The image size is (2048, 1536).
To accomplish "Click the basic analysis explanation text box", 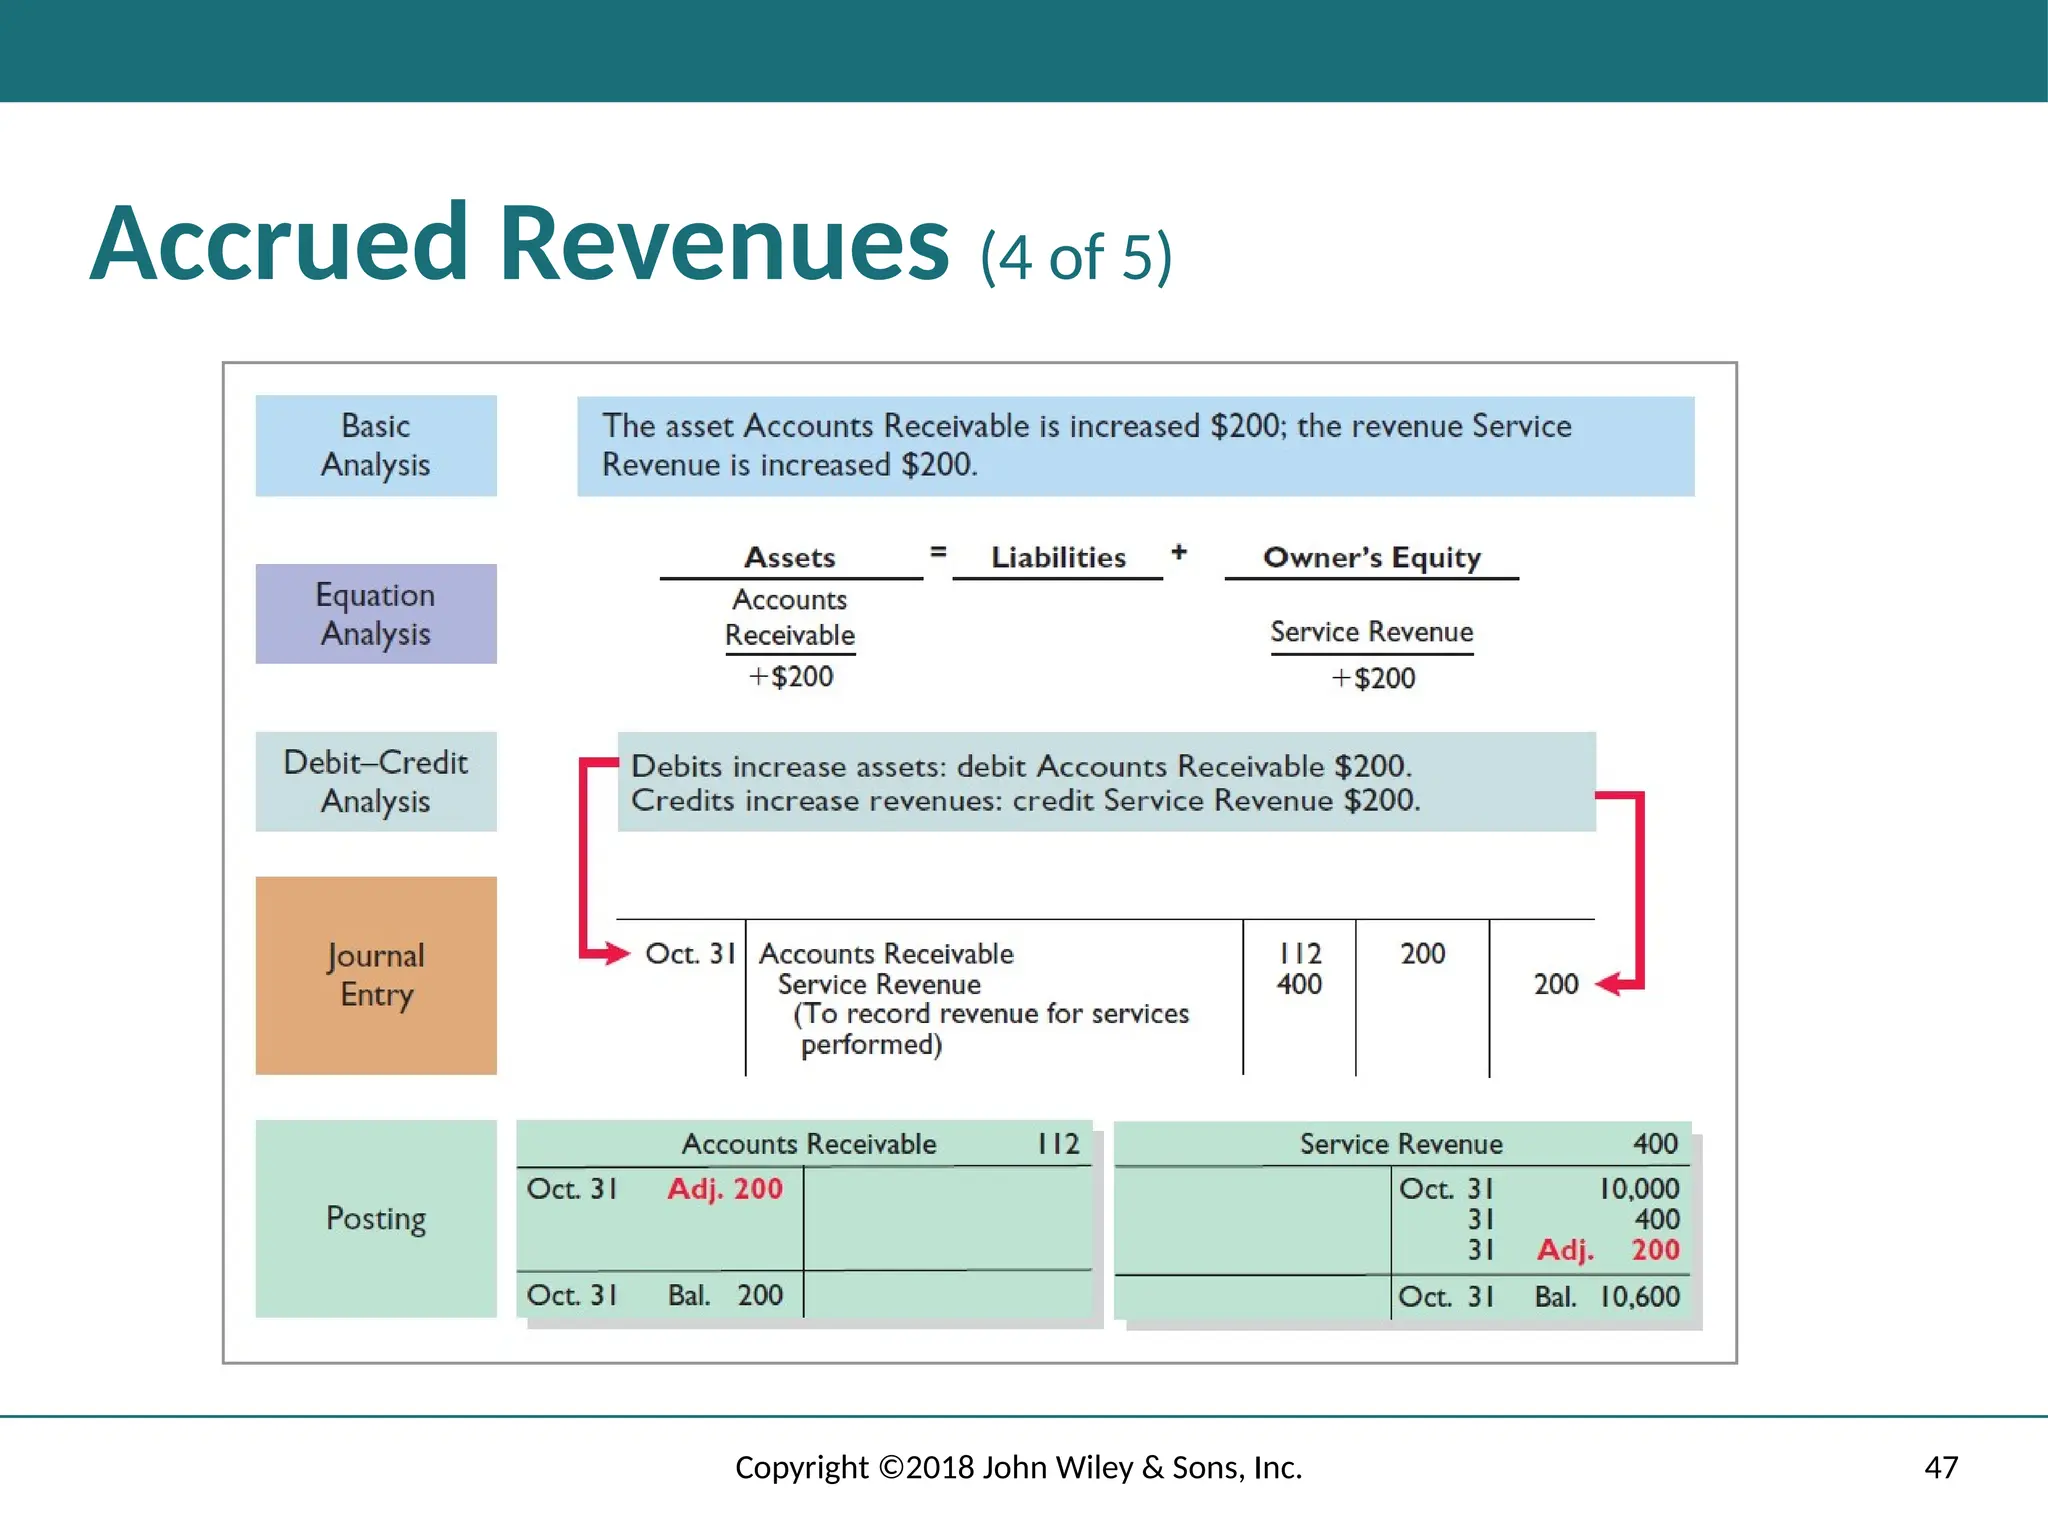I will pyautogui.click(x=1135, y=446).
